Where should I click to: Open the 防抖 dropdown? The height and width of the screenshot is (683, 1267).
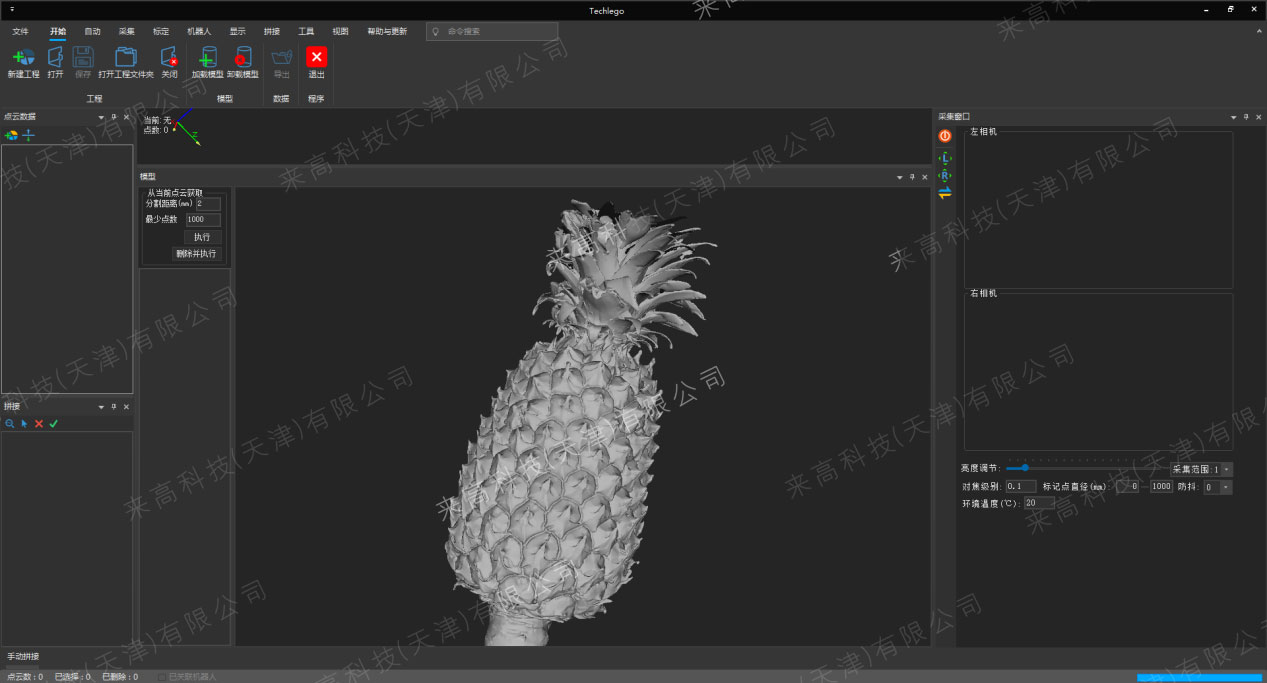pos(1226,487)
